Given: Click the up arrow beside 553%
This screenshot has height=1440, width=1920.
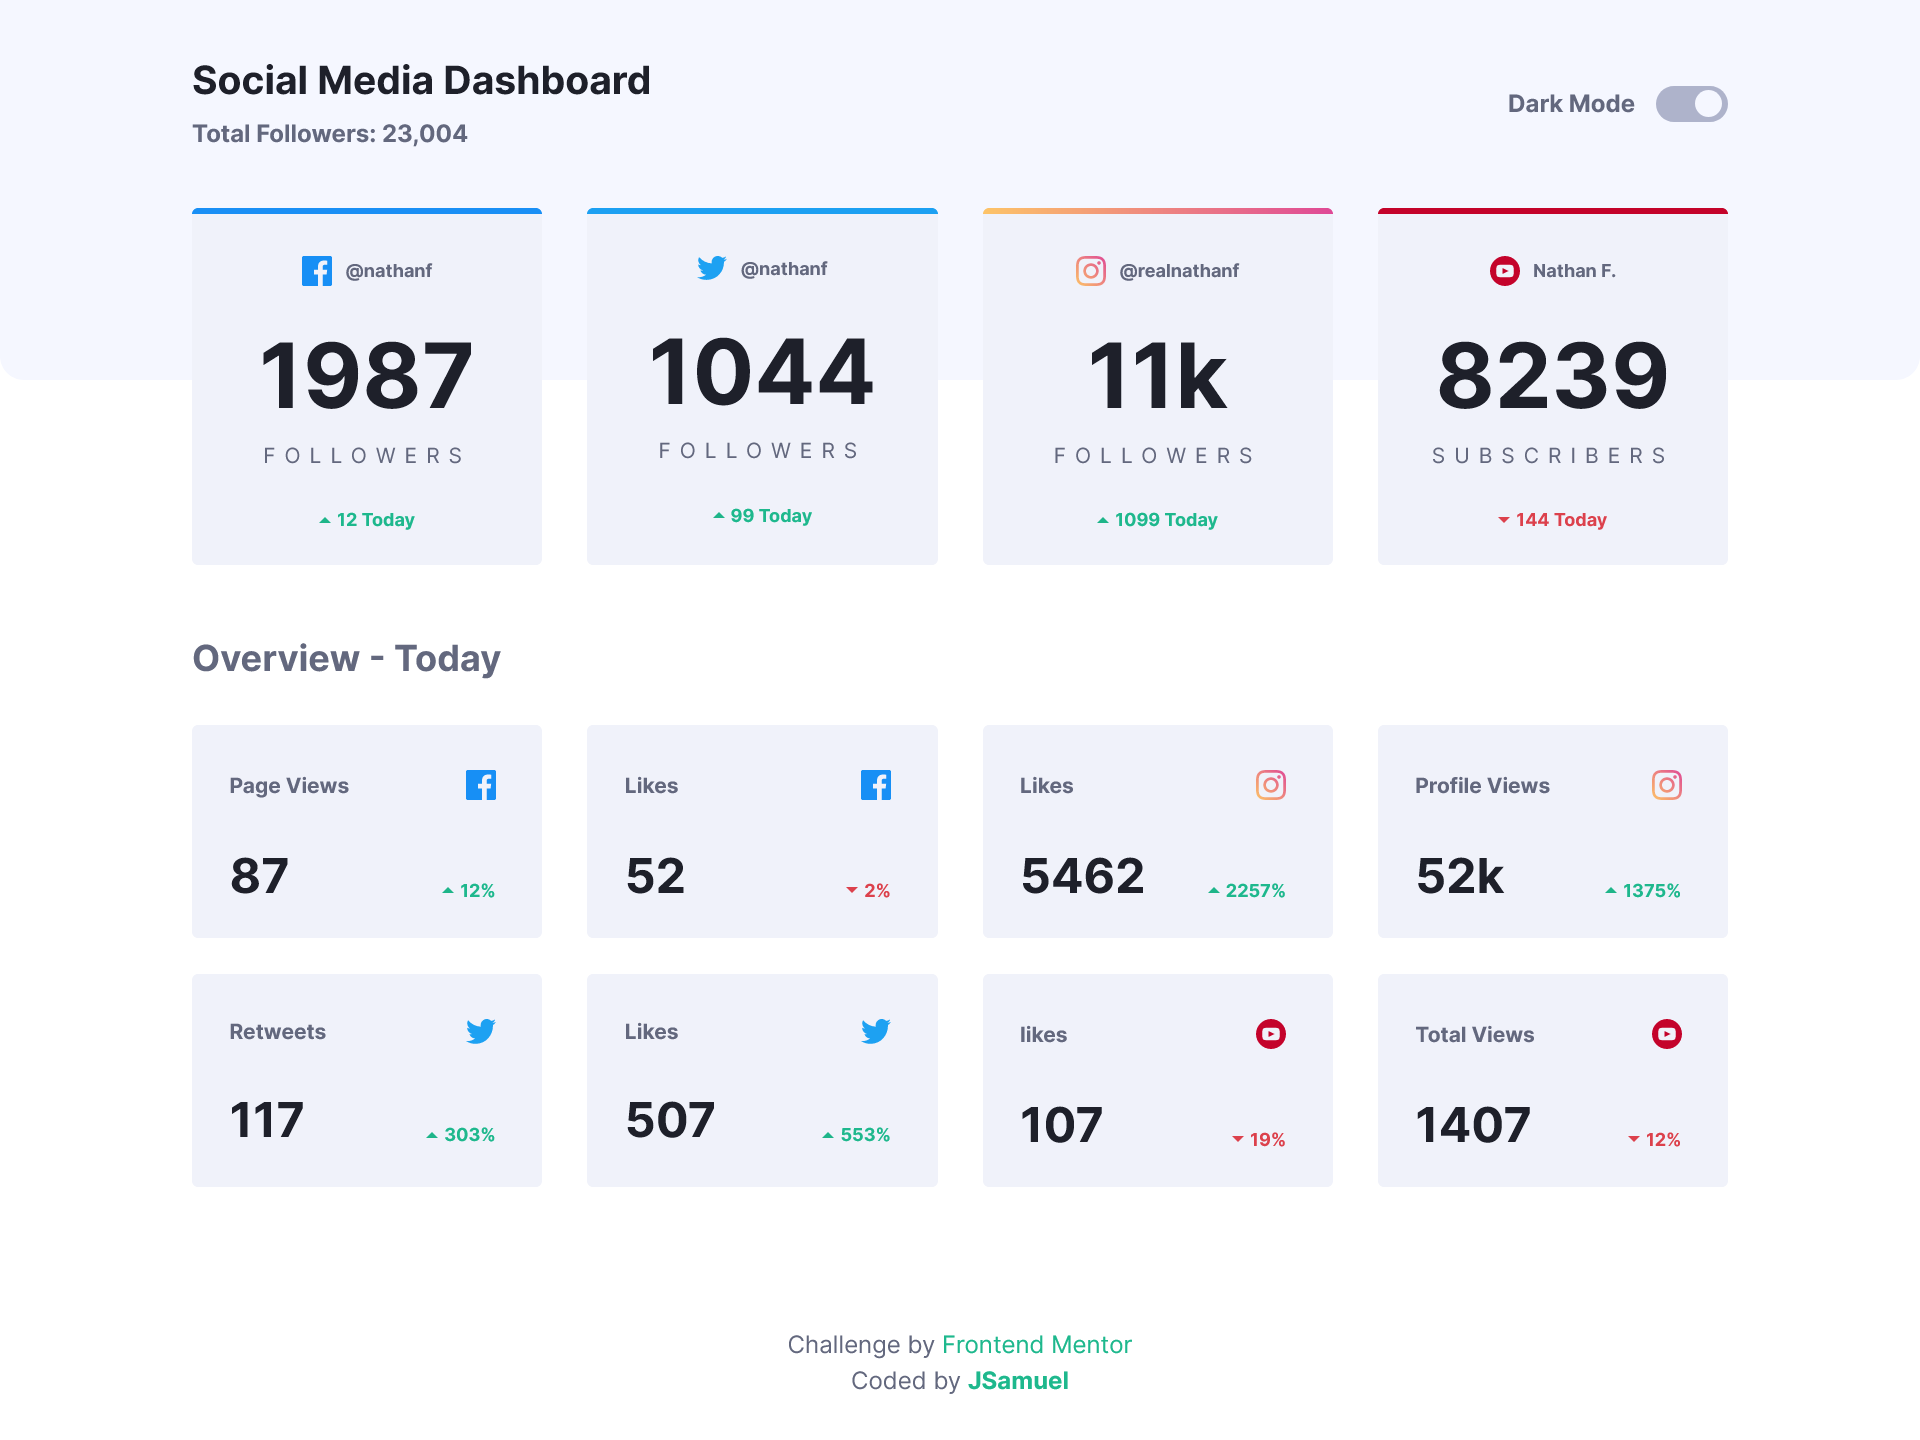Looking at the screenshot, I should [828, 1135].
